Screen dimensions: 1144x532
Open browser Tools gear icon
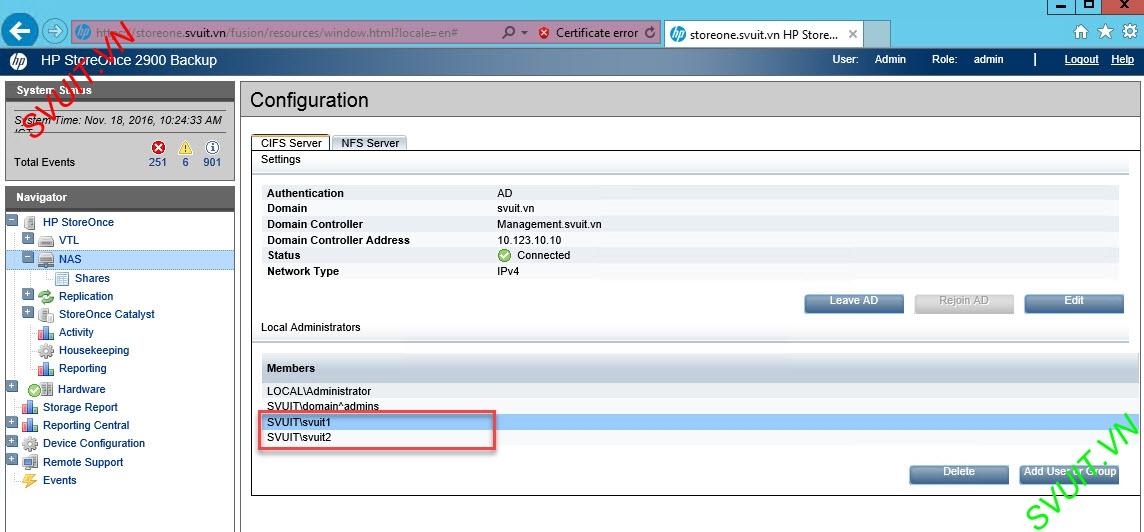point(1129,31)
